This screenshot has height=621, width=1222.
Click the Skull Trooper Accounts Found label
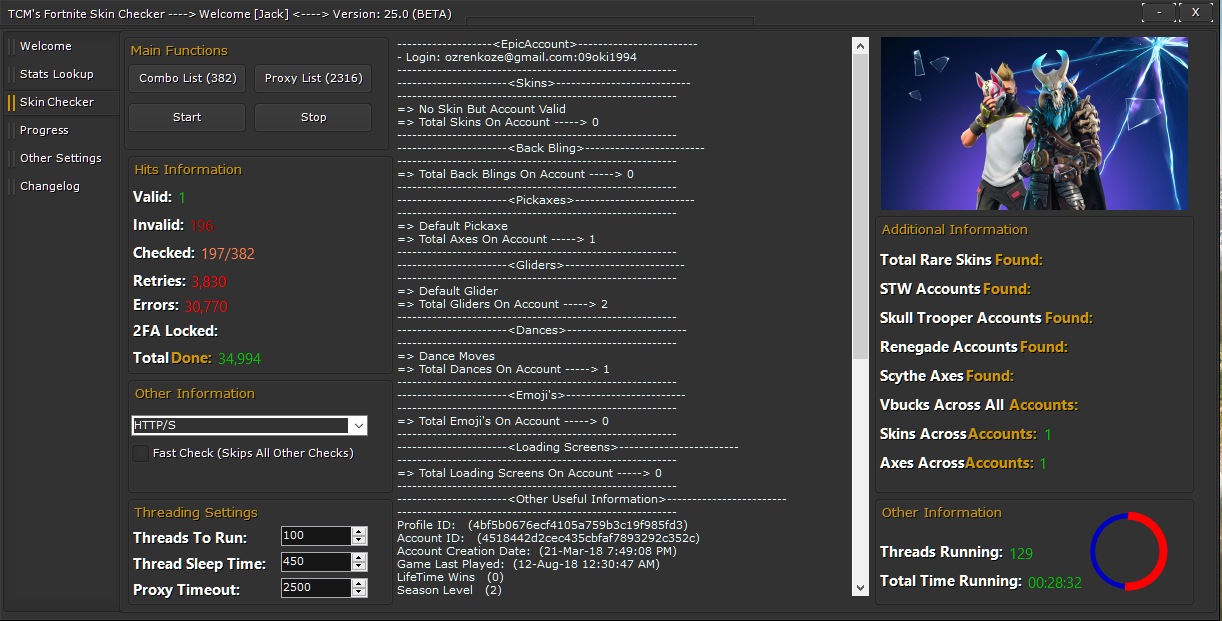click(986, 318)
